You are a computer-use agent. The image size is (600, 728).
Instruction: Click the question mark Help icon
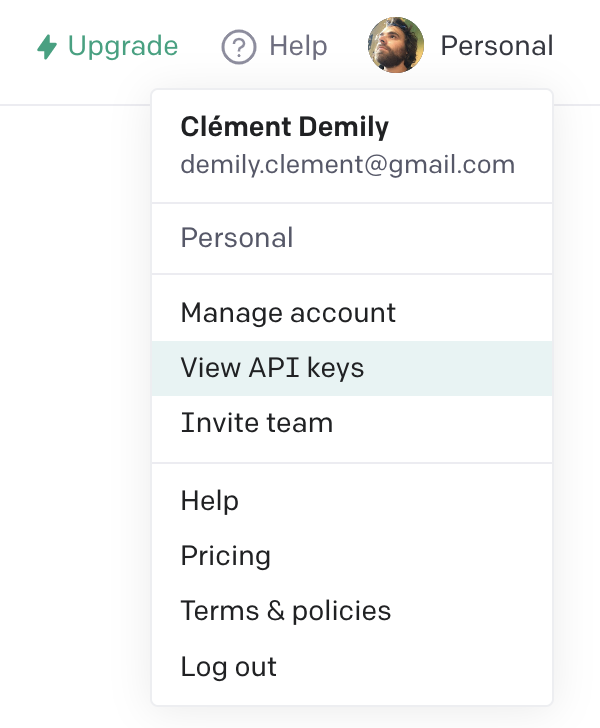pos(239,47)
